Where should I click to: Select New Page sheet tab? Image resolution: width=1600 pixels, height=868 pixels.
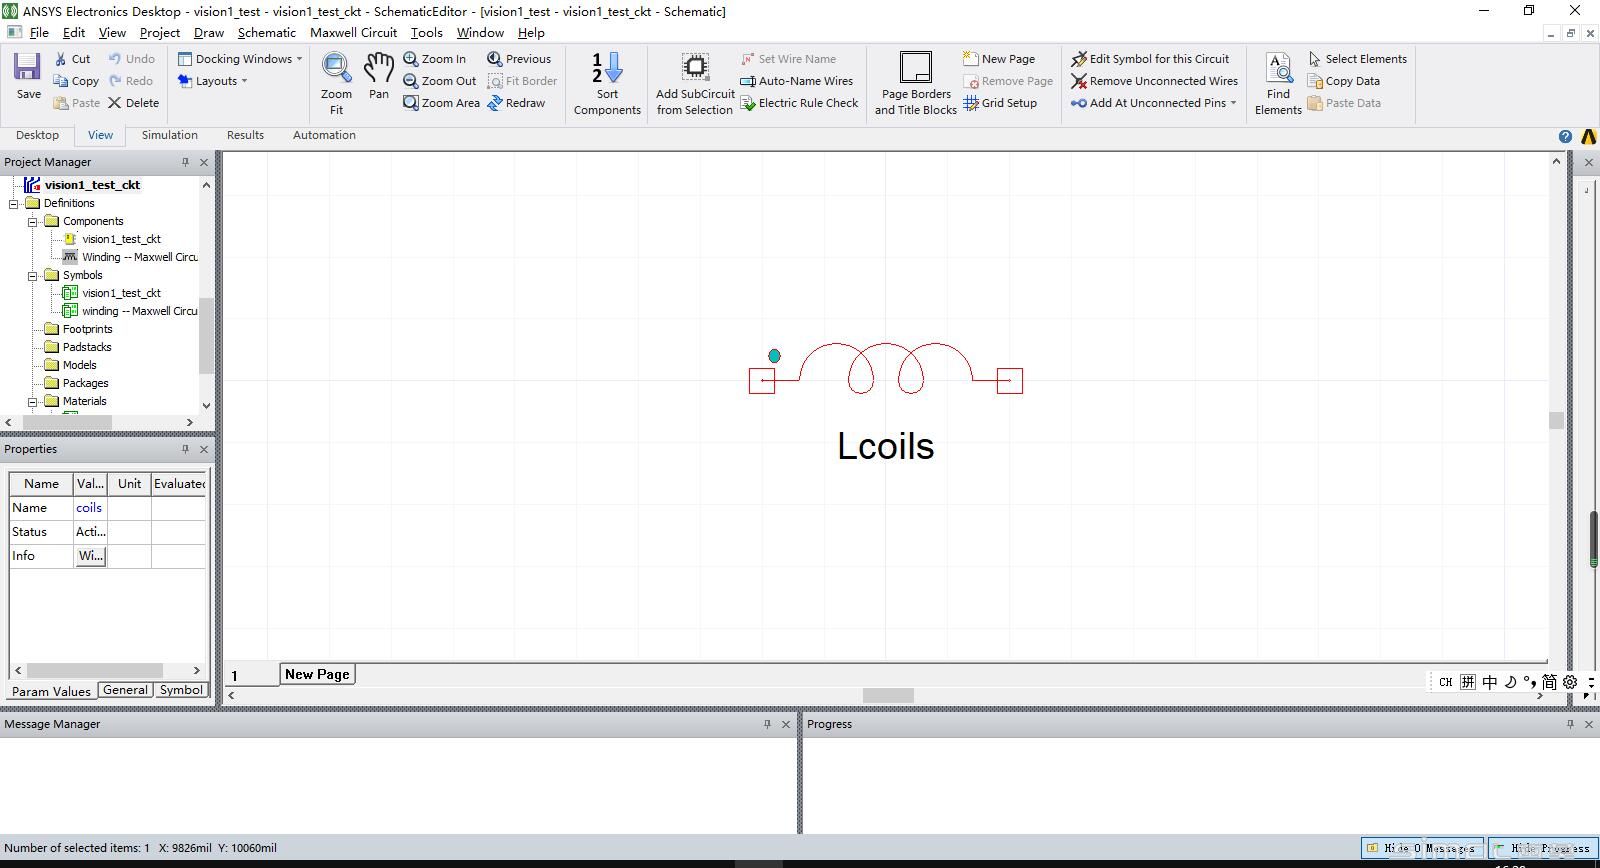click(x=317, y=674)
